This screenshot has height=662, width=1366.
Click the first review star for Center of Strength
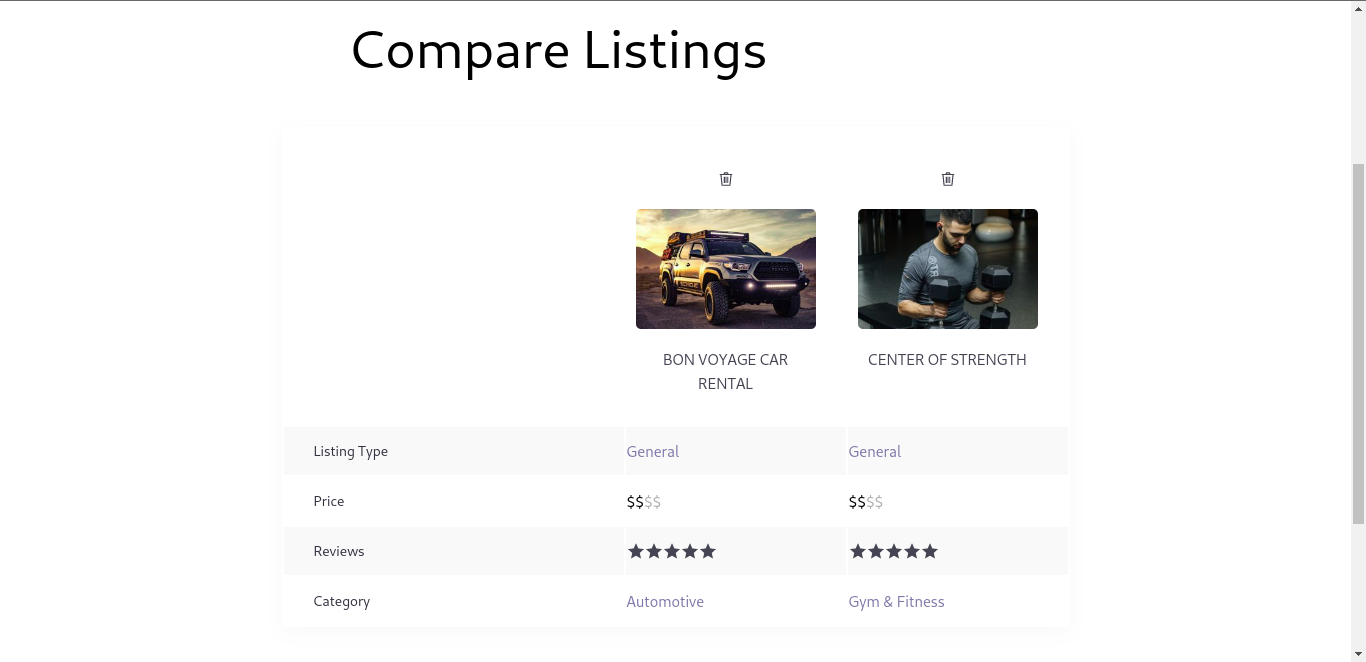click(858, 551)
